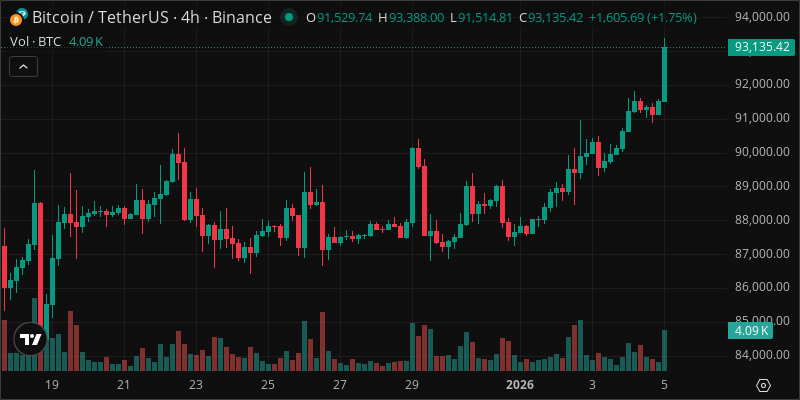Viewport: 800px width, 400px height.
Task: Click the 2026 date label on time axis
Action: click(519, 385)
